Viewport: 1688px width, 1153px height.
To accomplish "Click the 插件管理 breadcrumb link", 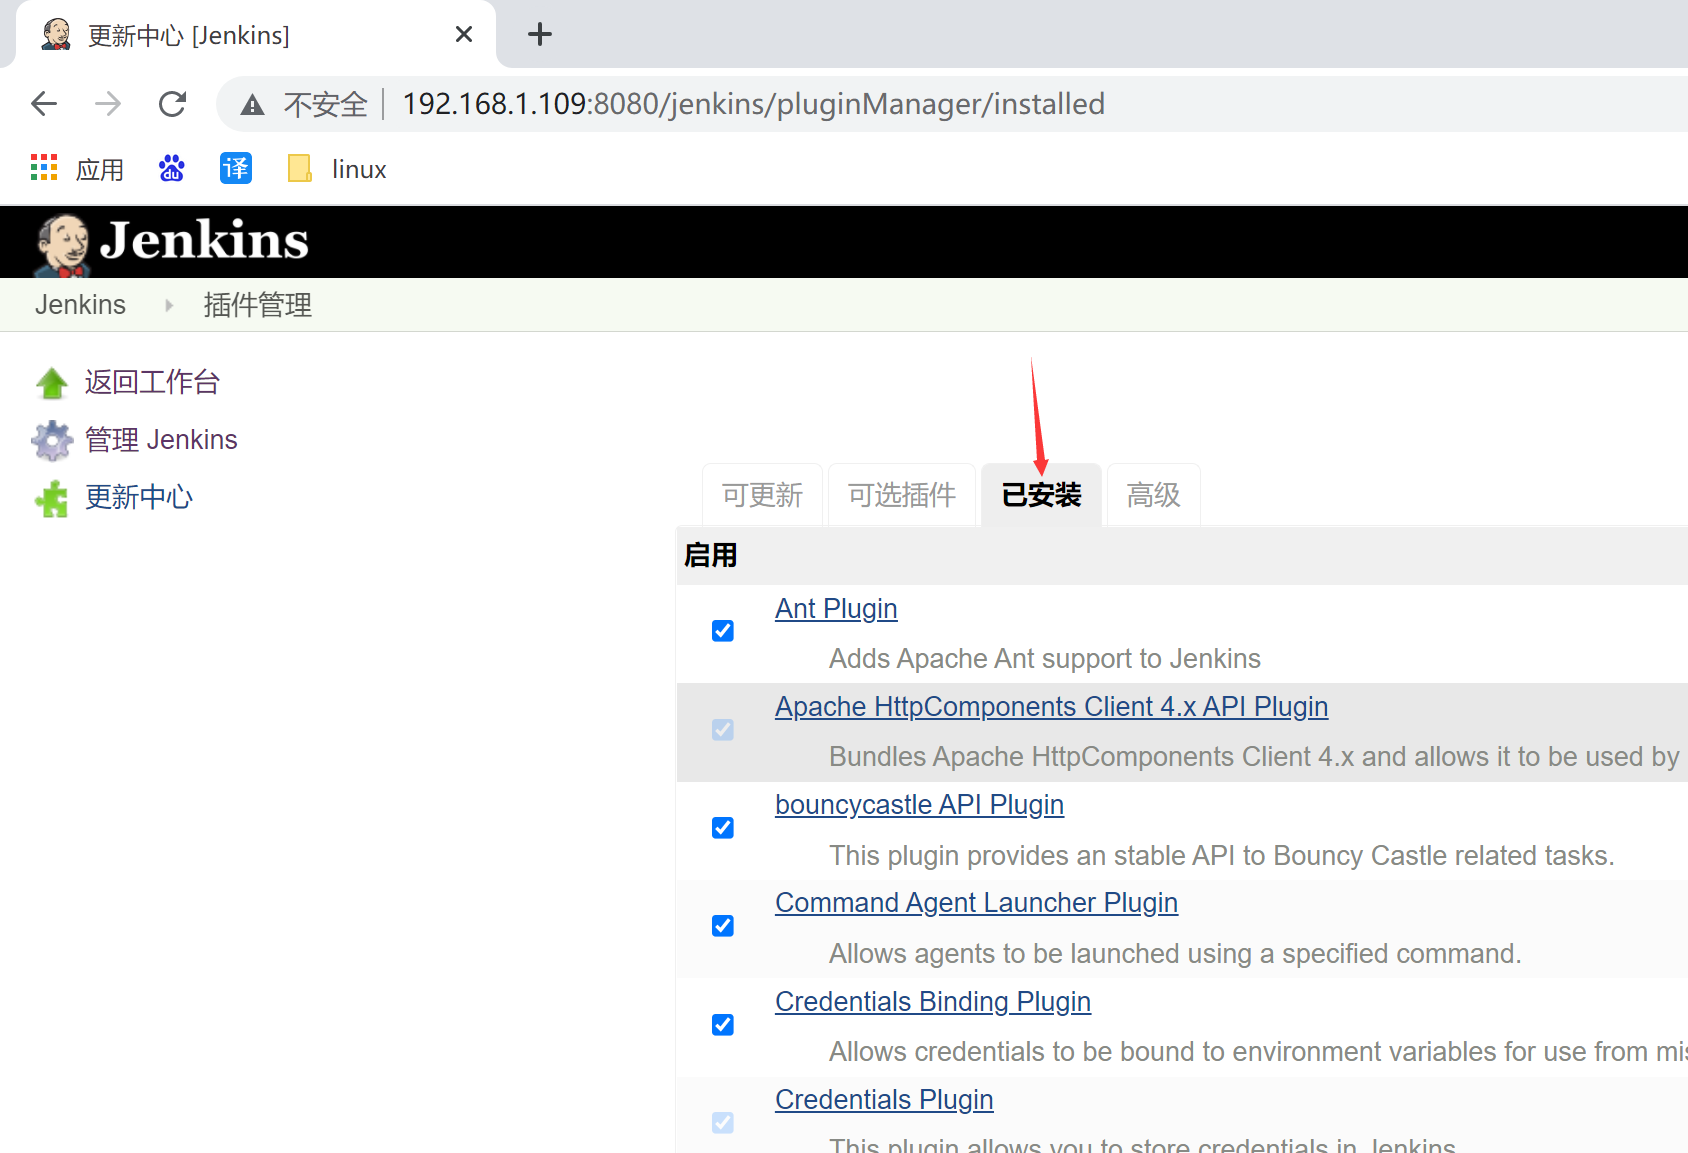I will pyautogui.click(x=257, y=305).
